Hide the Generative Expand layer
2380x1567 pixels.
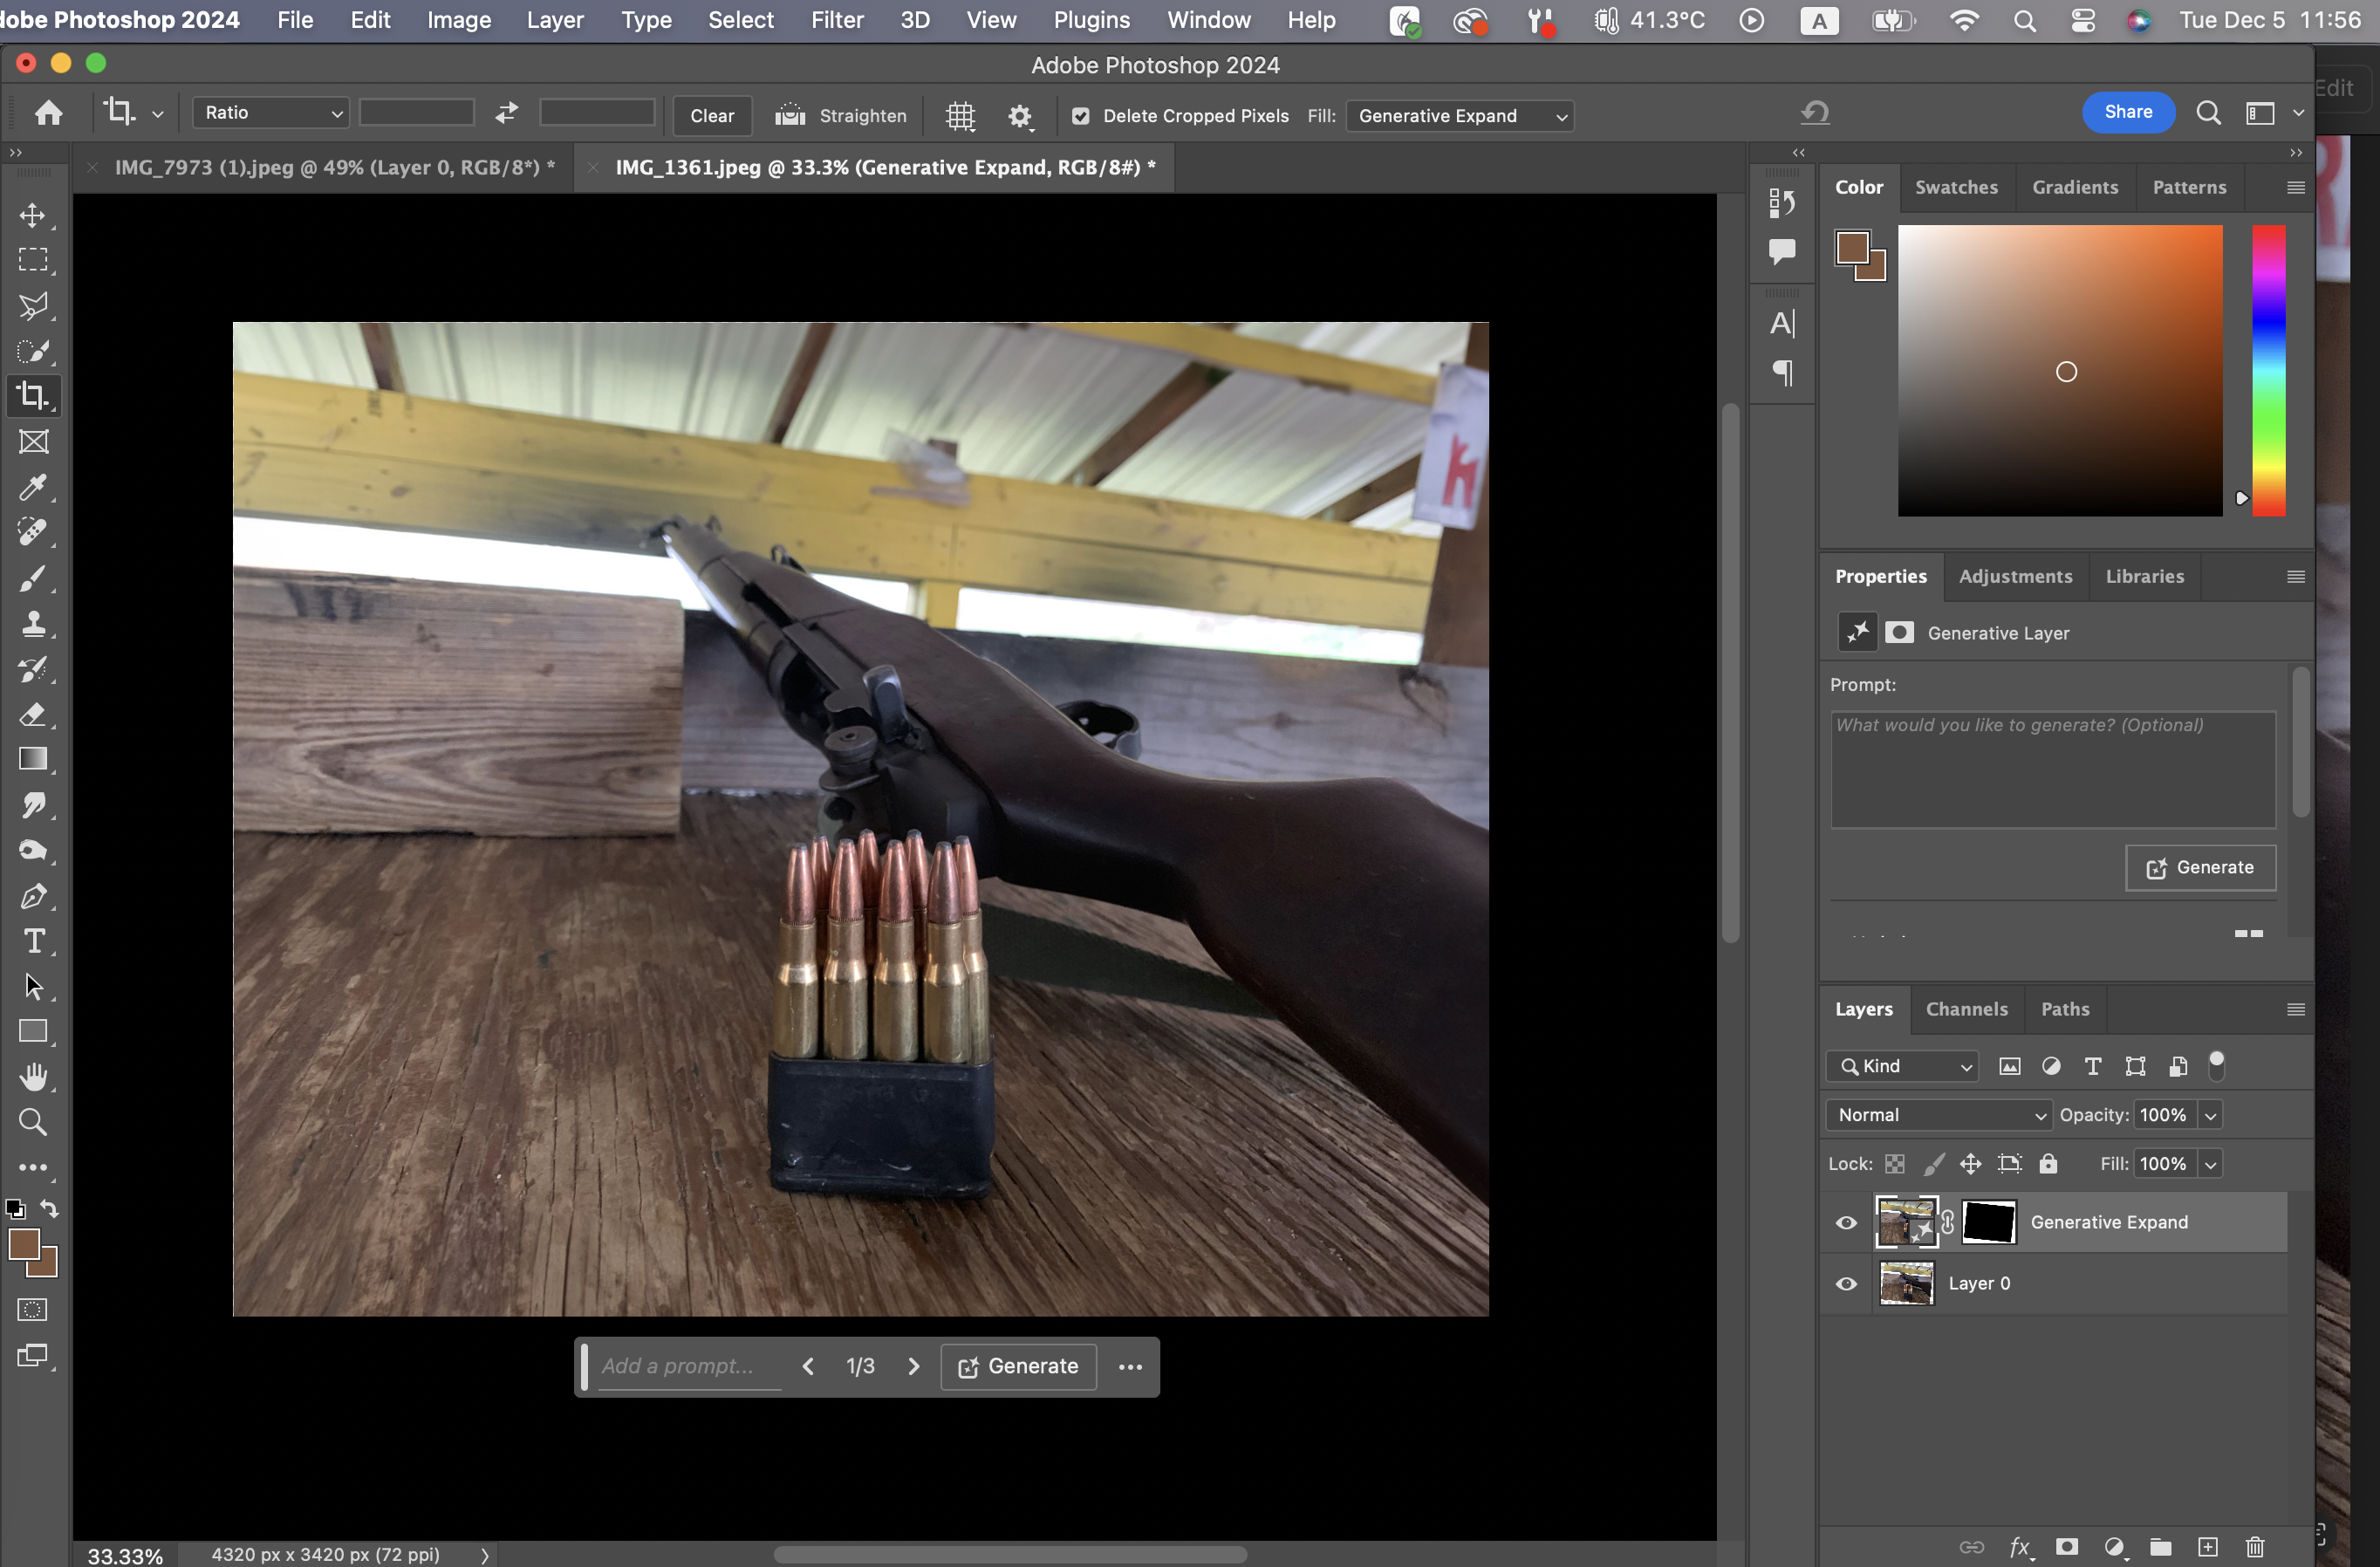coord(1846,1223)
